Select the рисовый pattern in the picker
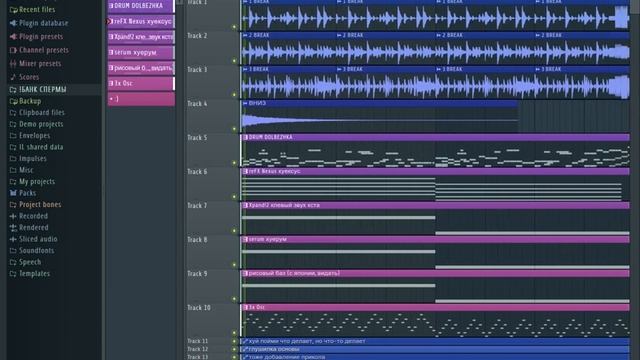Screen dimensions: 640x360 (x=141, y=68)
